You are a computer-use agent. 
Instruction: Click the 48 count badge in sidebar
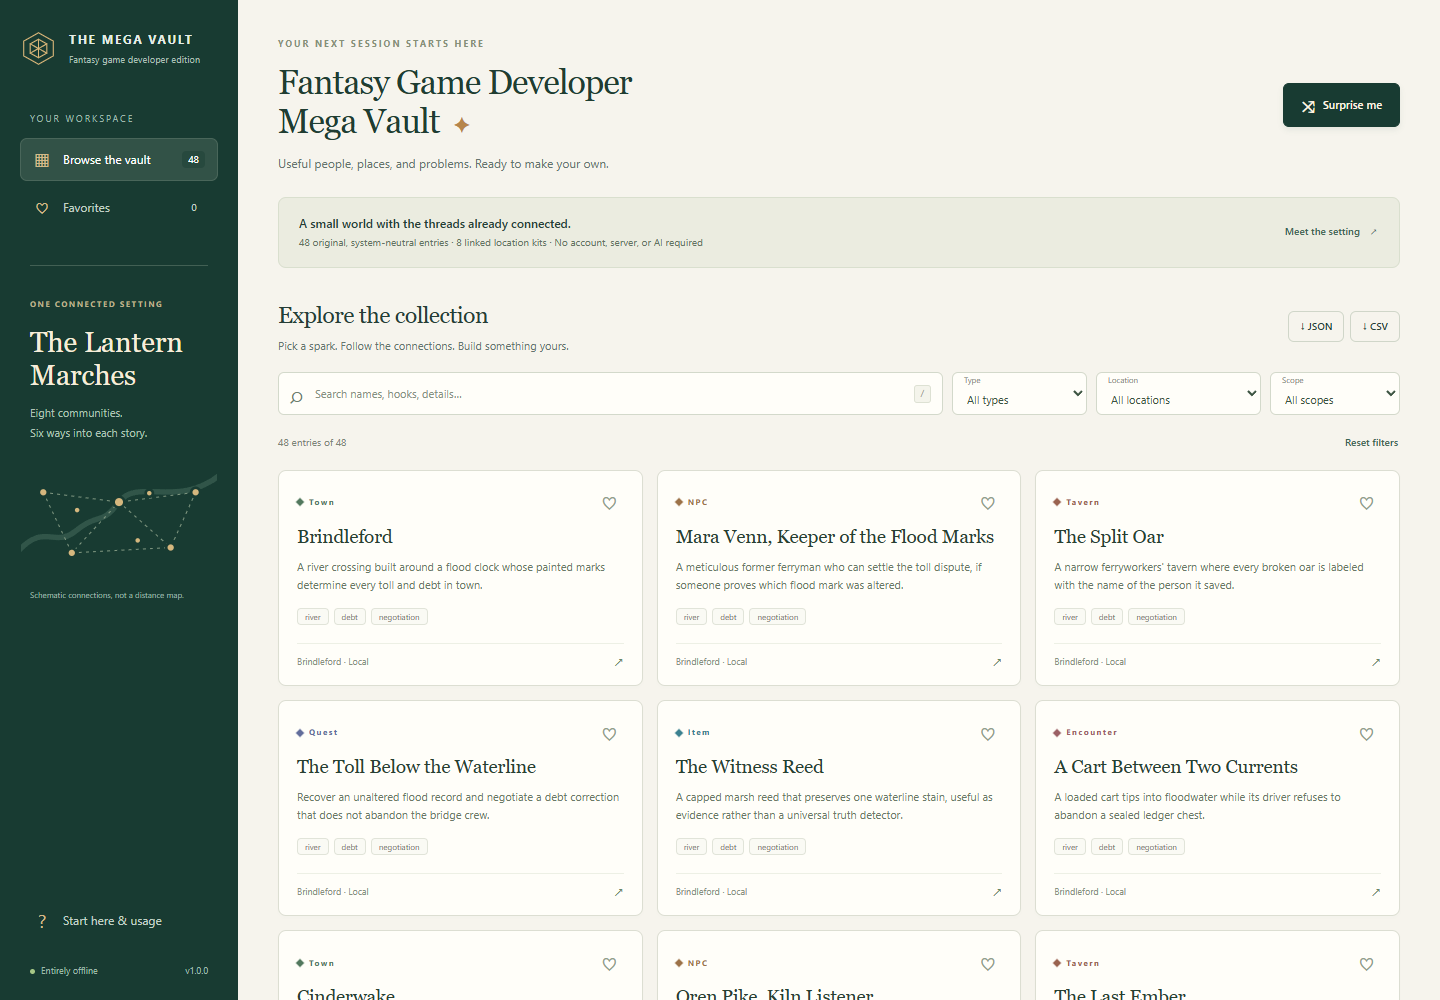click(x=194, y=160)
